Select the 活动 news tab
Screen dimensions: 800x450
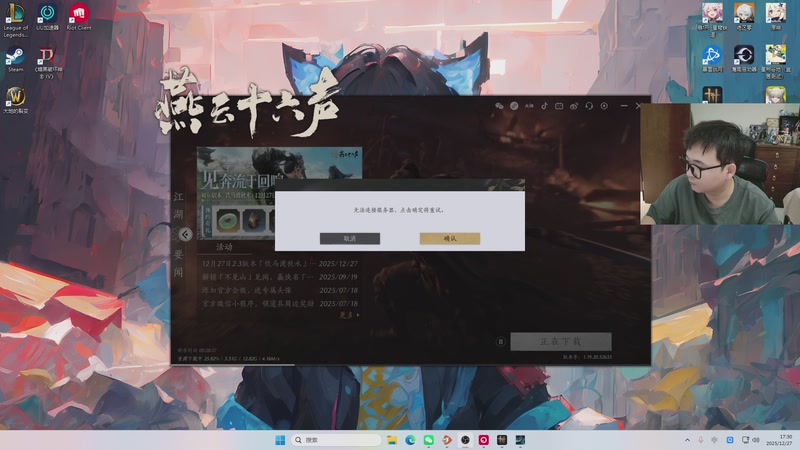[x=224, y=247]
